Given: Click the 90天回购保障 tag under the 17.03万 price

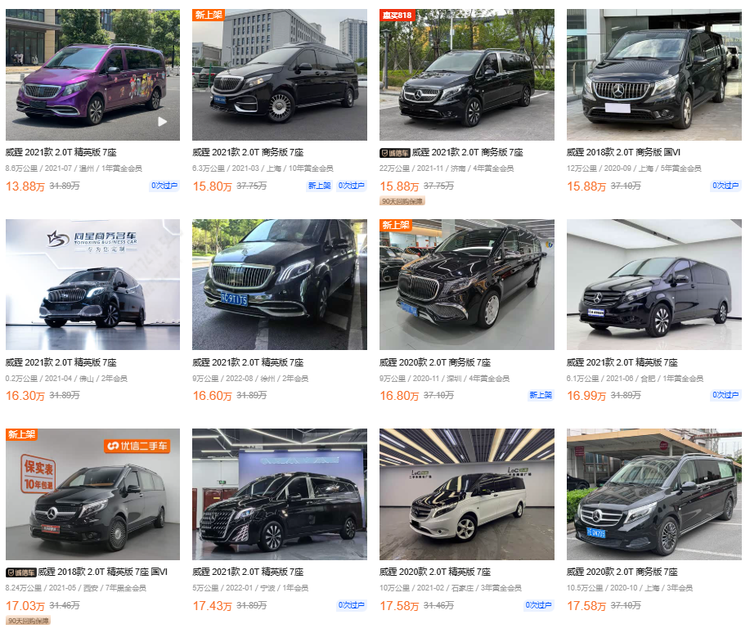Looking at the screenshot, I should tap(28, 621).
